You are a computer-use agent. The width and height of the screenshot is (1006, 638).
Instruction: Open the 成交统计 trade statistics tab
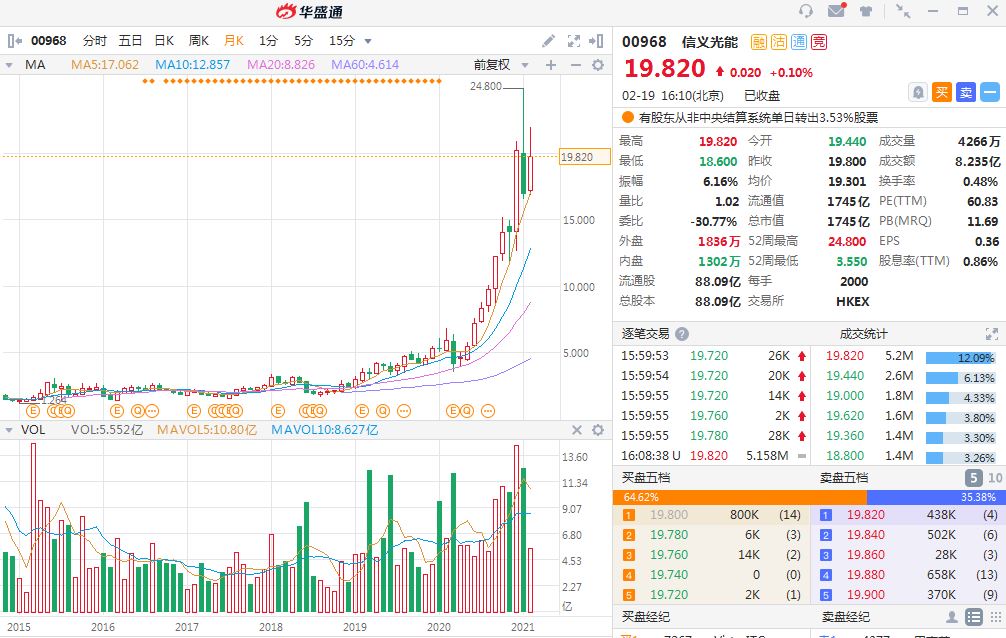[864, 334]
